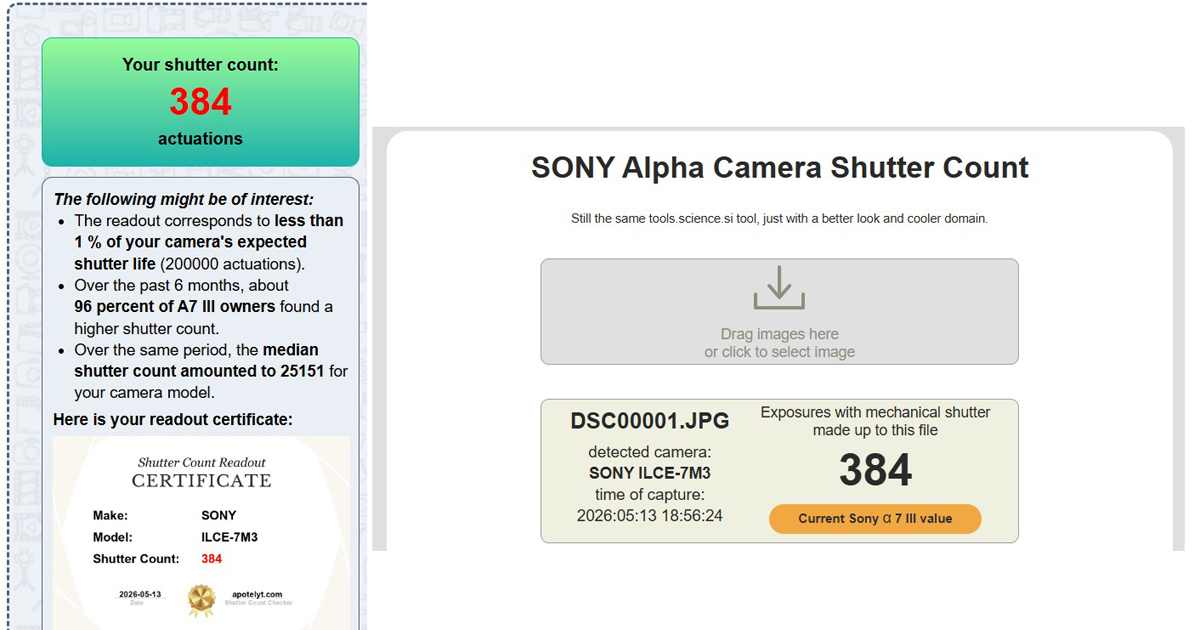The height and width of the screenshot is (630, 1200).
Task: Click the shutter count readout certificate image
Action: pos(202,532)
